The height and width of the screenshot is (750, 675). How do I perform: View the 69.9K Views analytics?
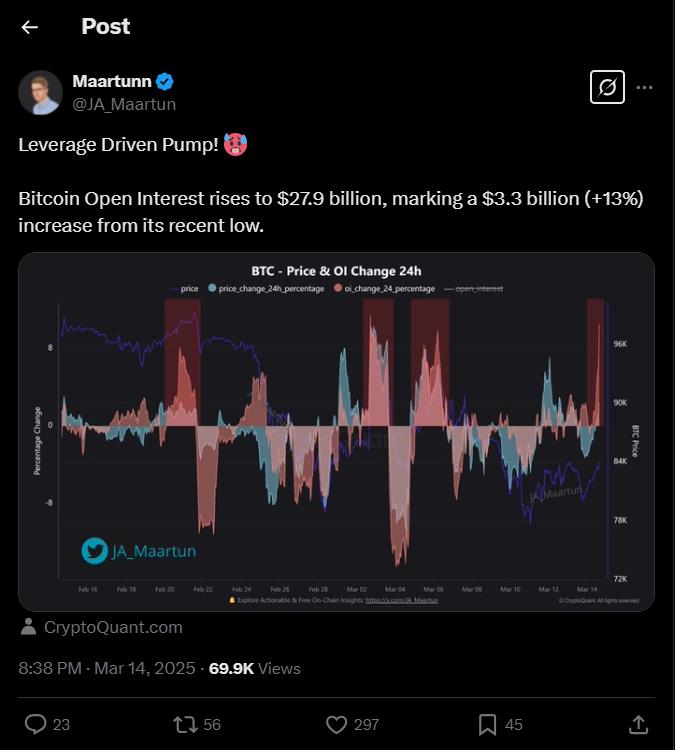click(x=255, y=668)
